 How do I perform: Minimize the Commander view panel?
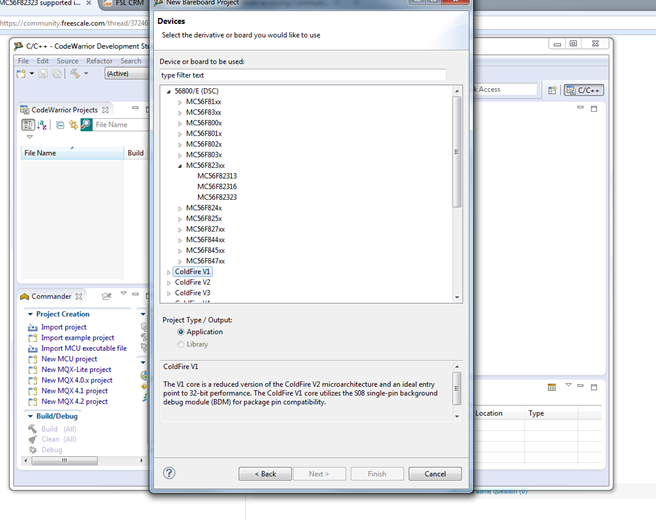(x=135, y=294)
